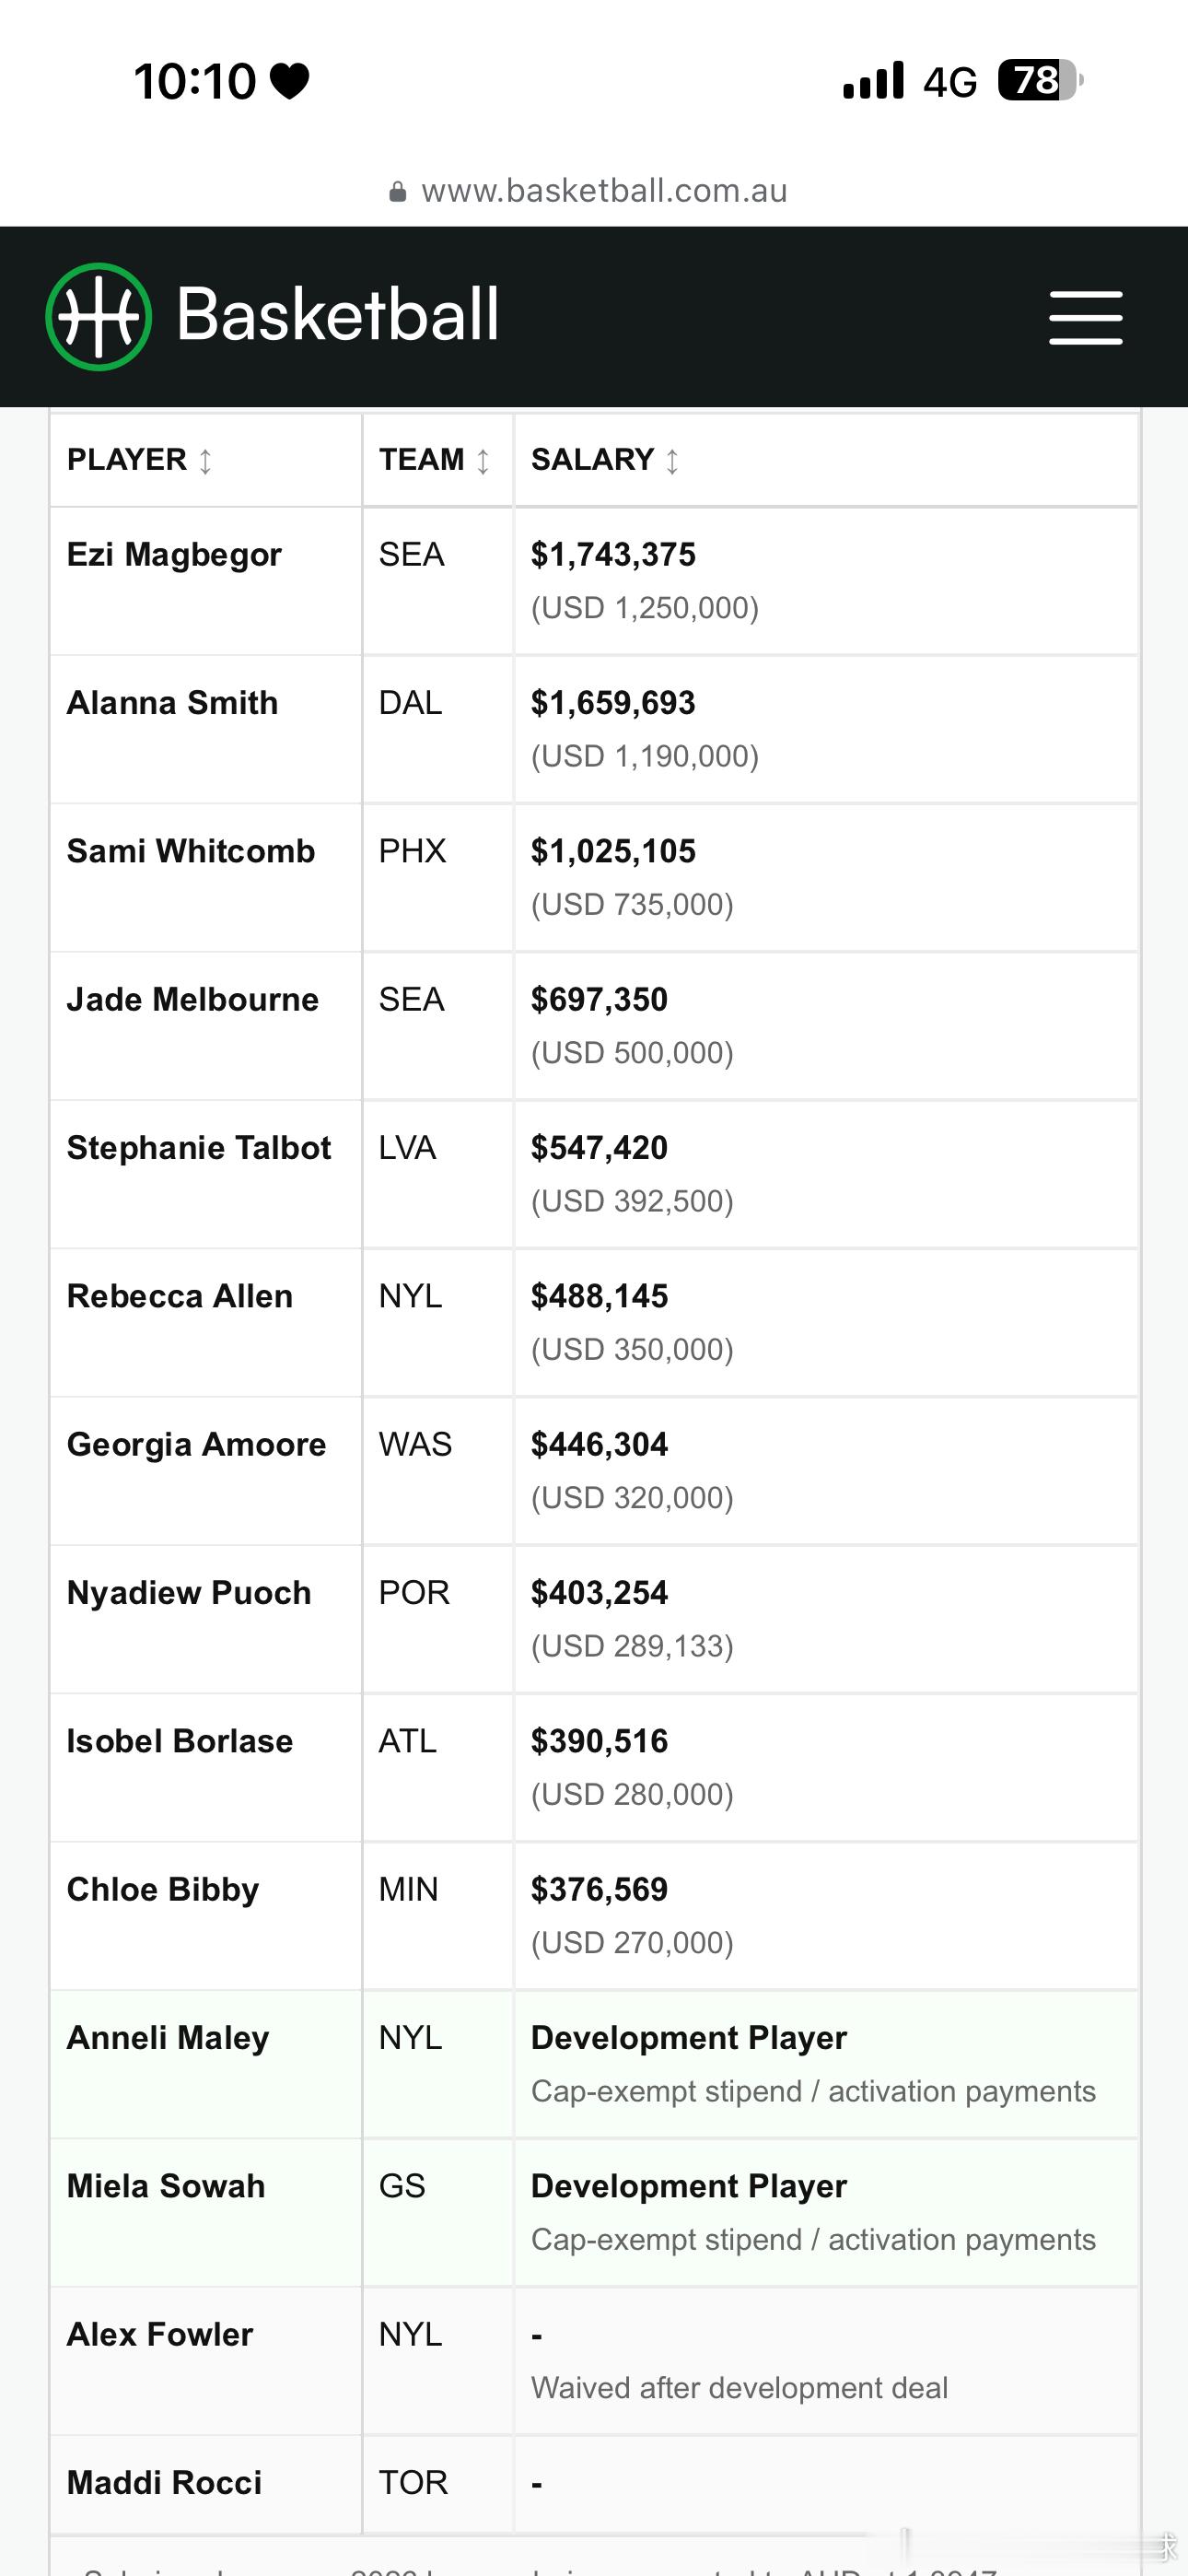Tap the Ezi Magbegor player name
This screenshot has height=2576, width=1188.
pos(174,554)
